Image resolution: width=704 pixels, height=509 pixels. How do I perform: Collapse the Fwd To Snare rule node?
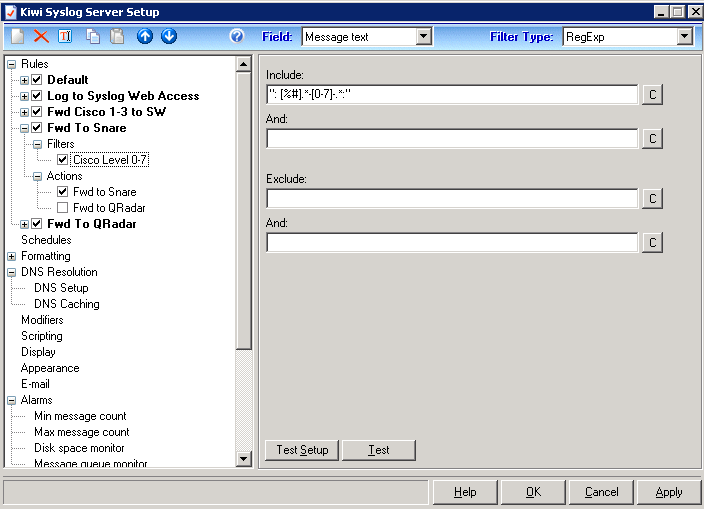[x=25, y=128]
